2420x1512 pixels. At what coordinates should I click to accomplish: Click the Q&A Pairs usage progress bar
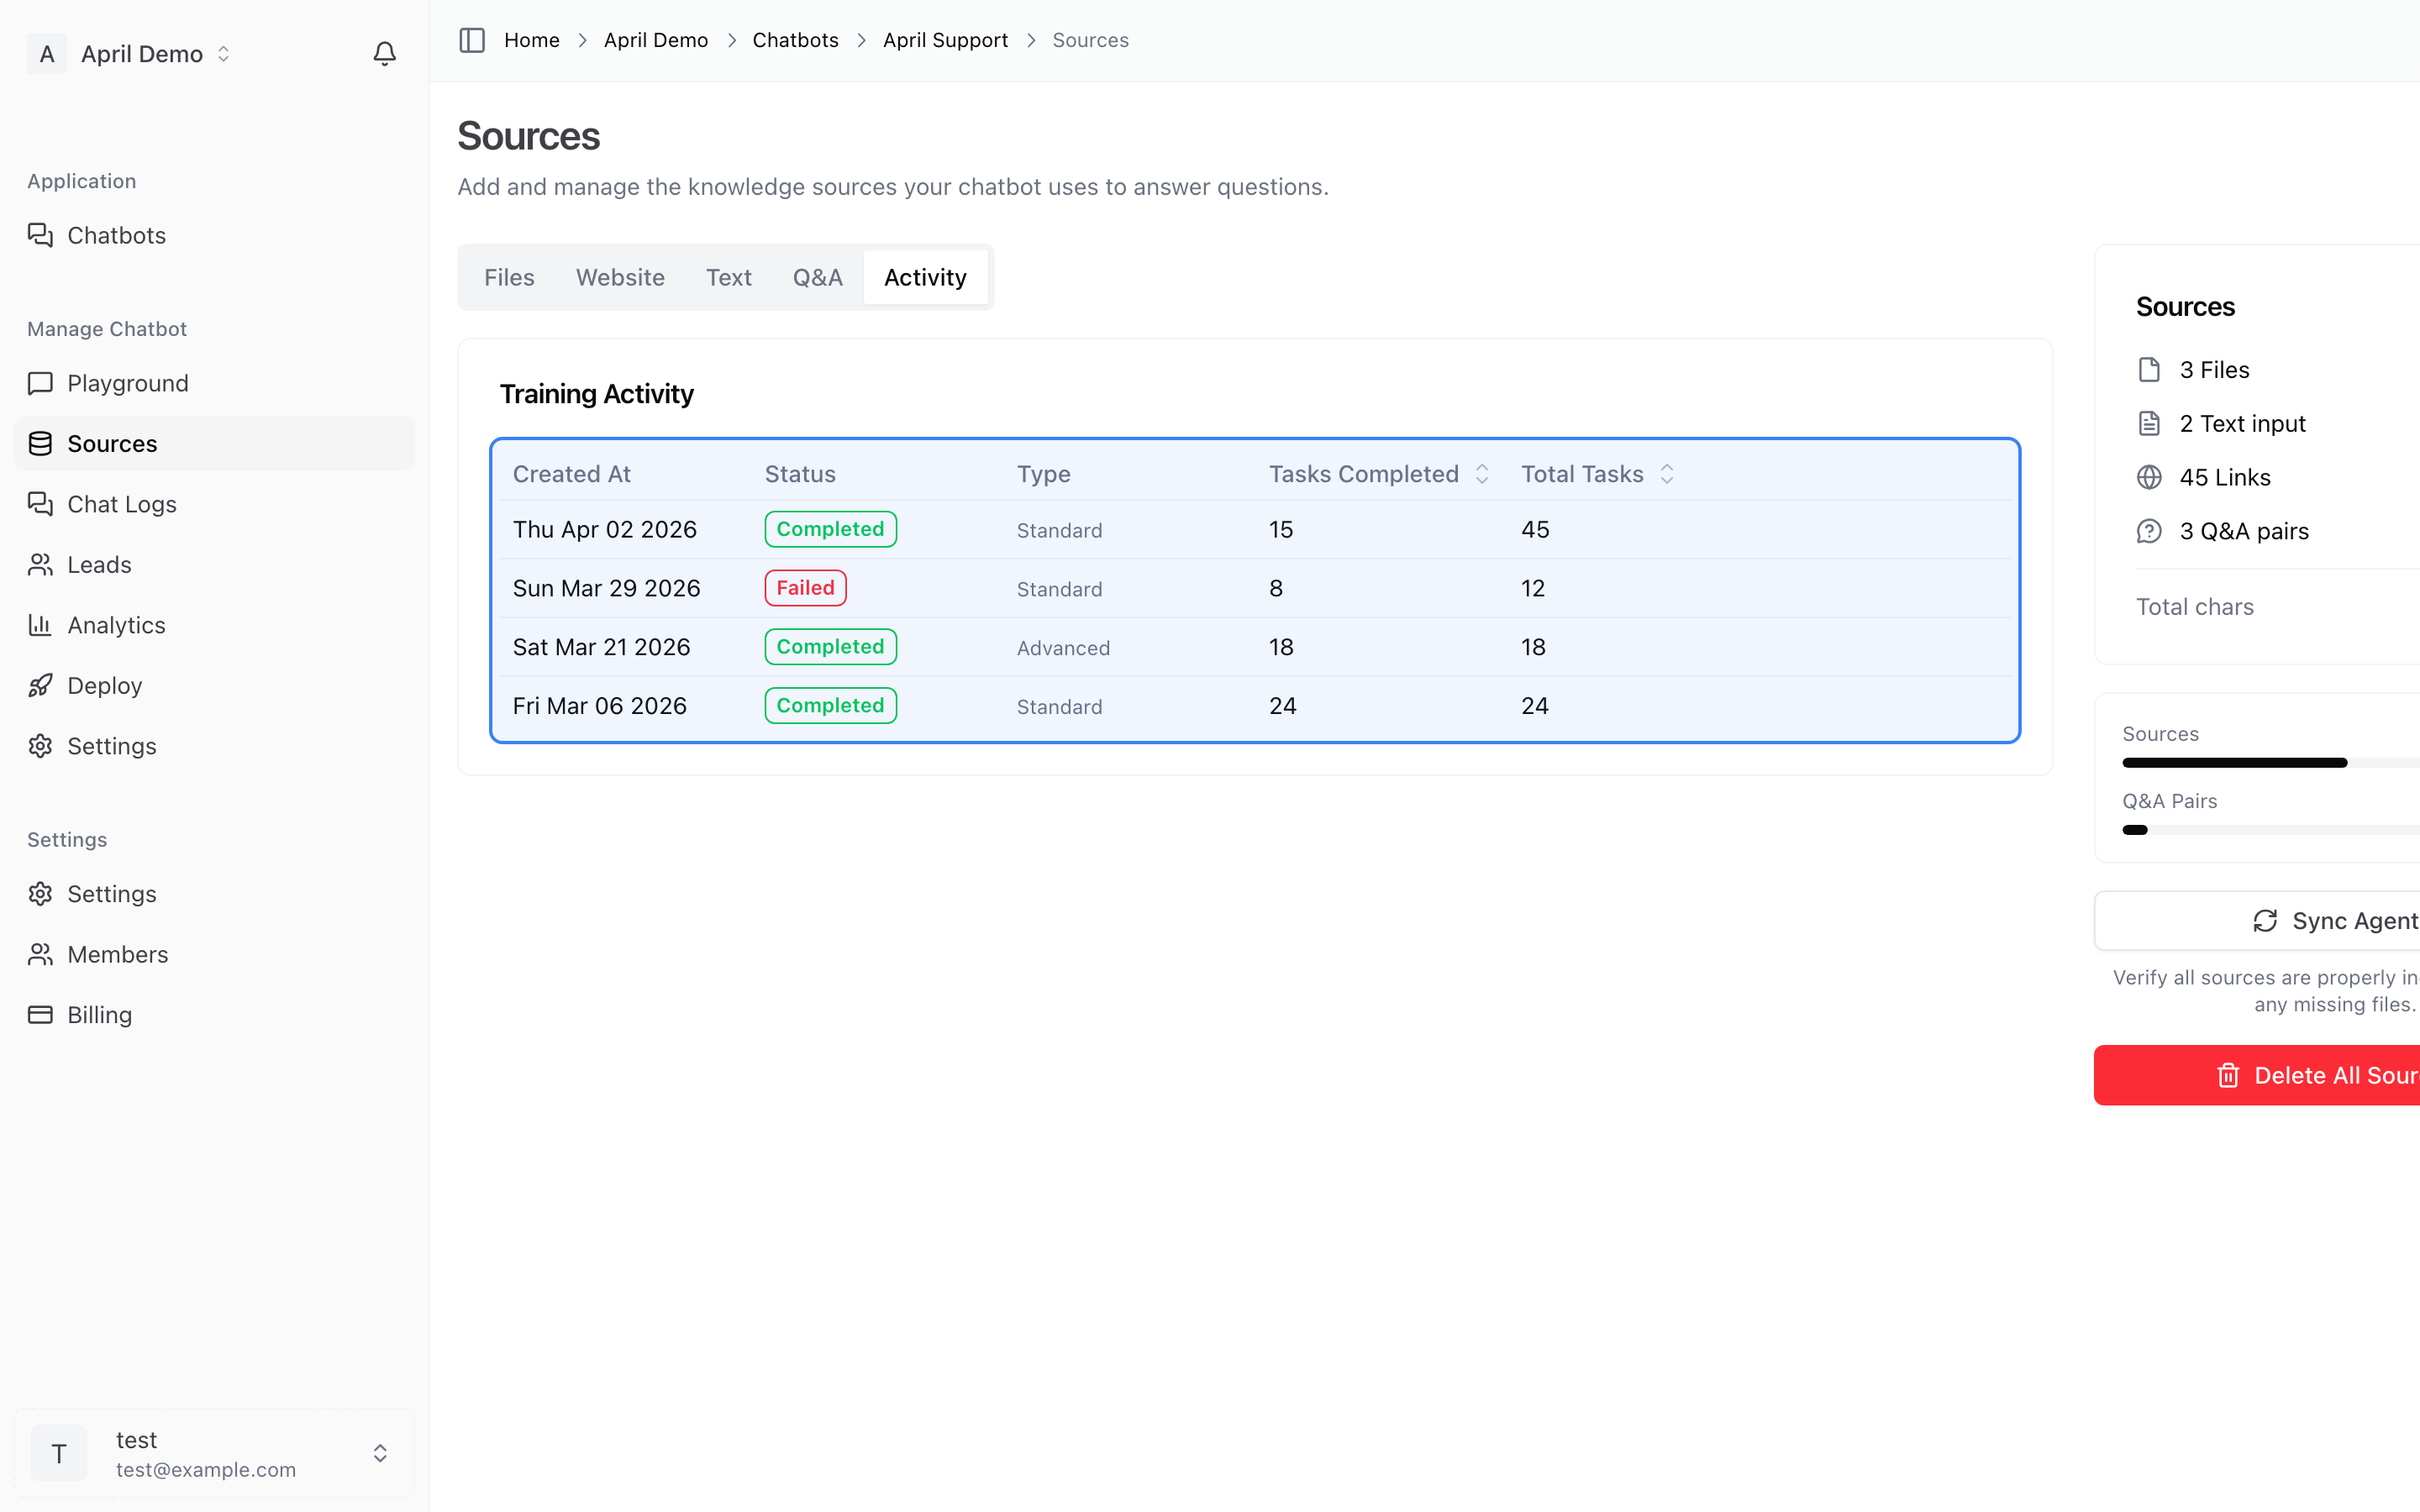tap(2271, 830)
